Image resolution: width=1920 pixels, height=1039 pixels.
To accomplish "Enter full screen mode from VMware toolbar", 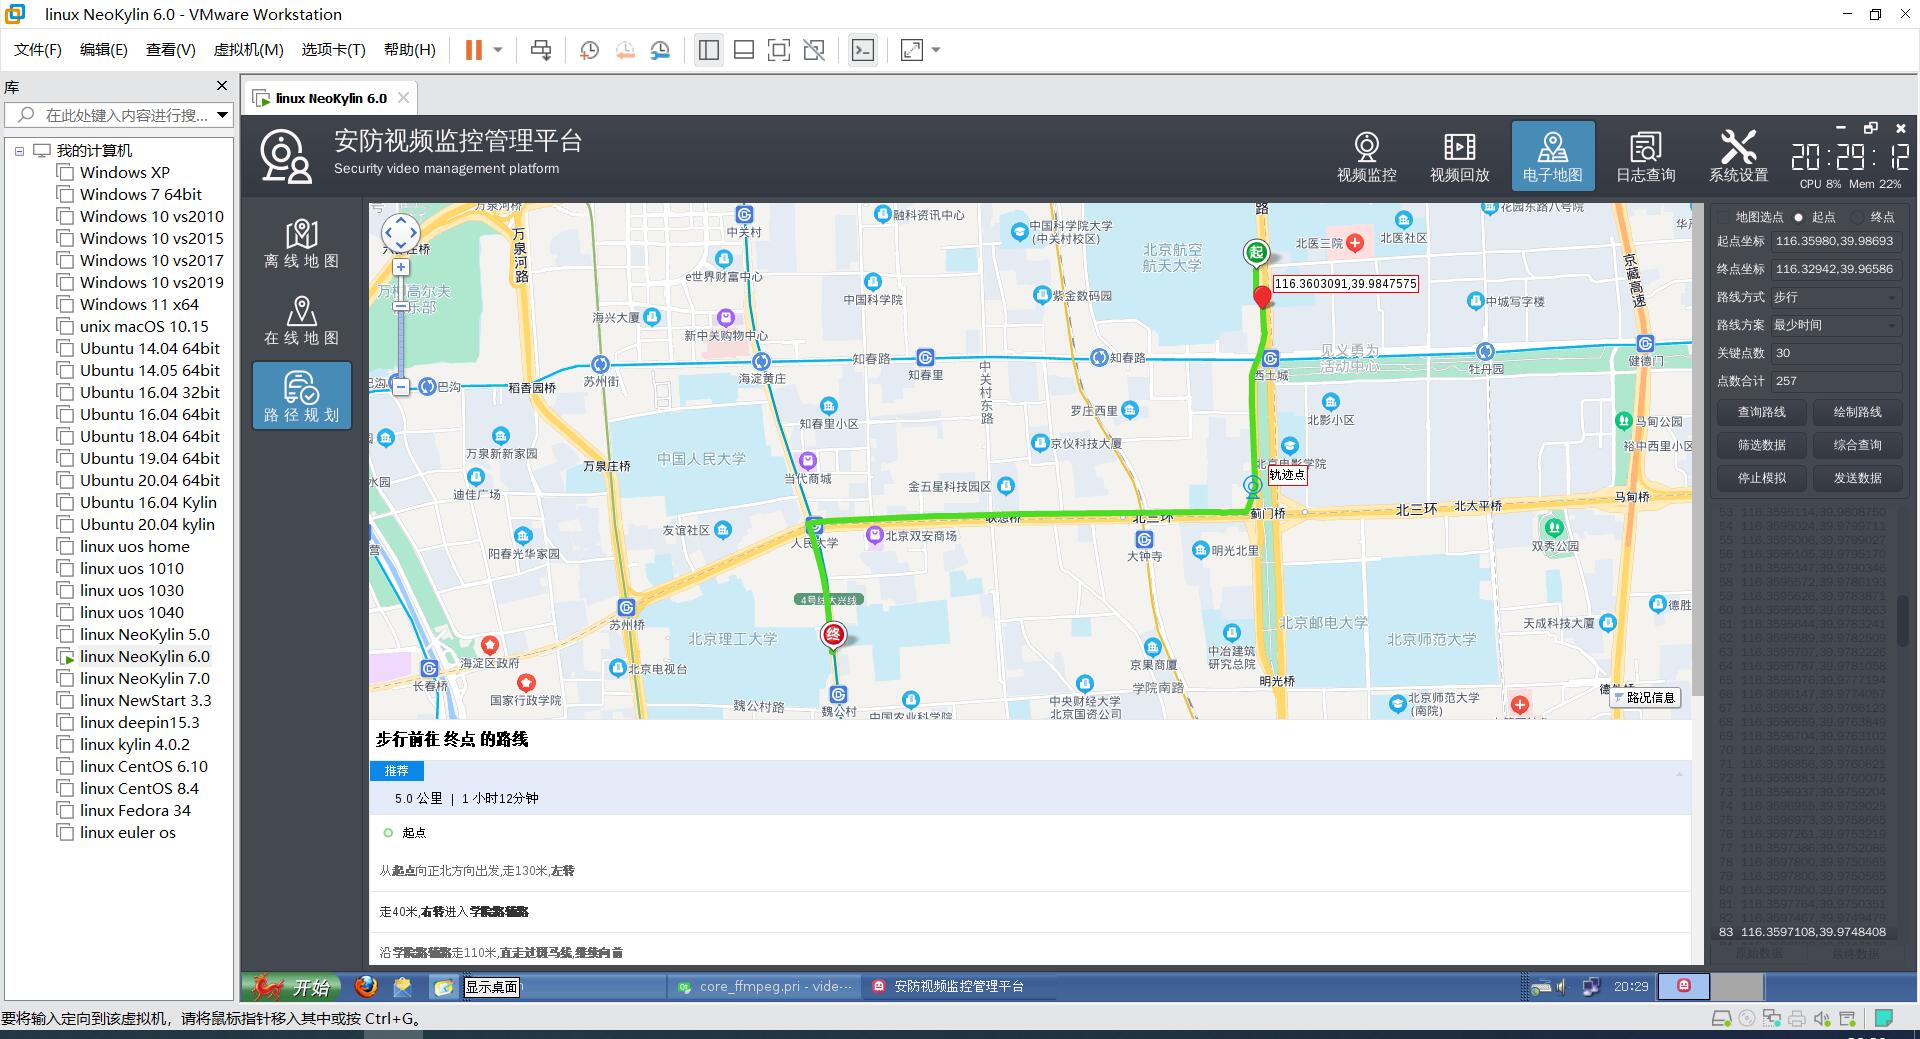I will coord(779,50).
